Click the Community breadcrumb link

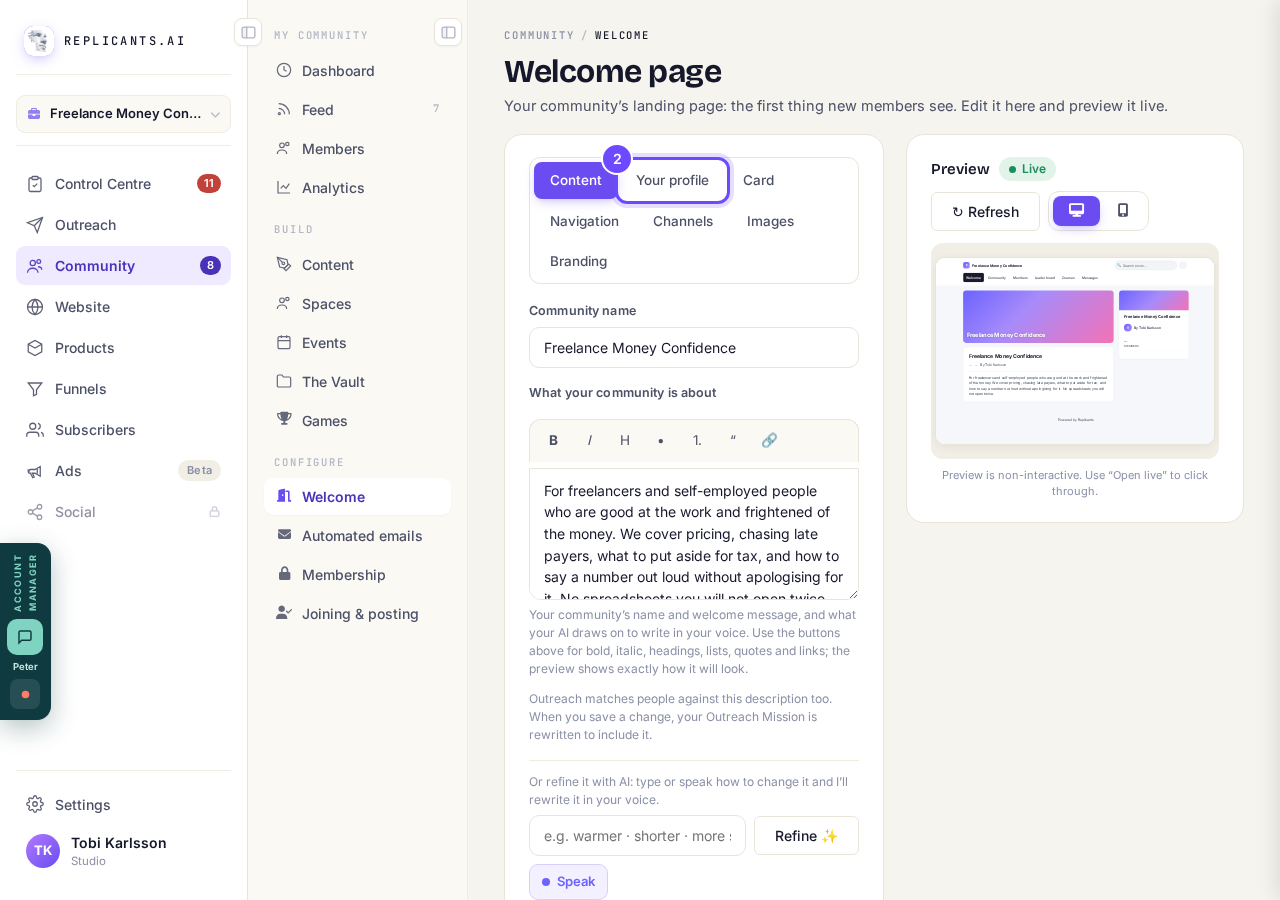[539, 35]
